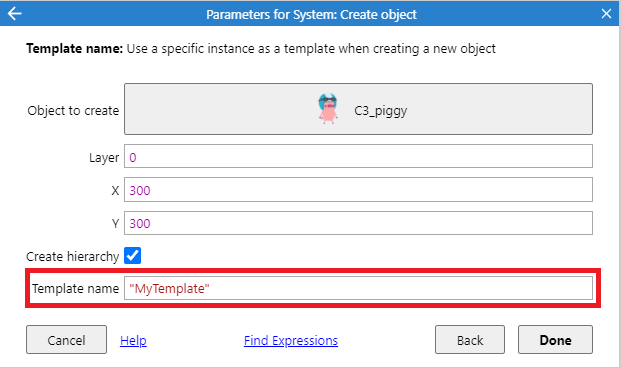This screenshot has height=368, width=621.
Task: Focus the Layer input field
Action: [358, 156]
